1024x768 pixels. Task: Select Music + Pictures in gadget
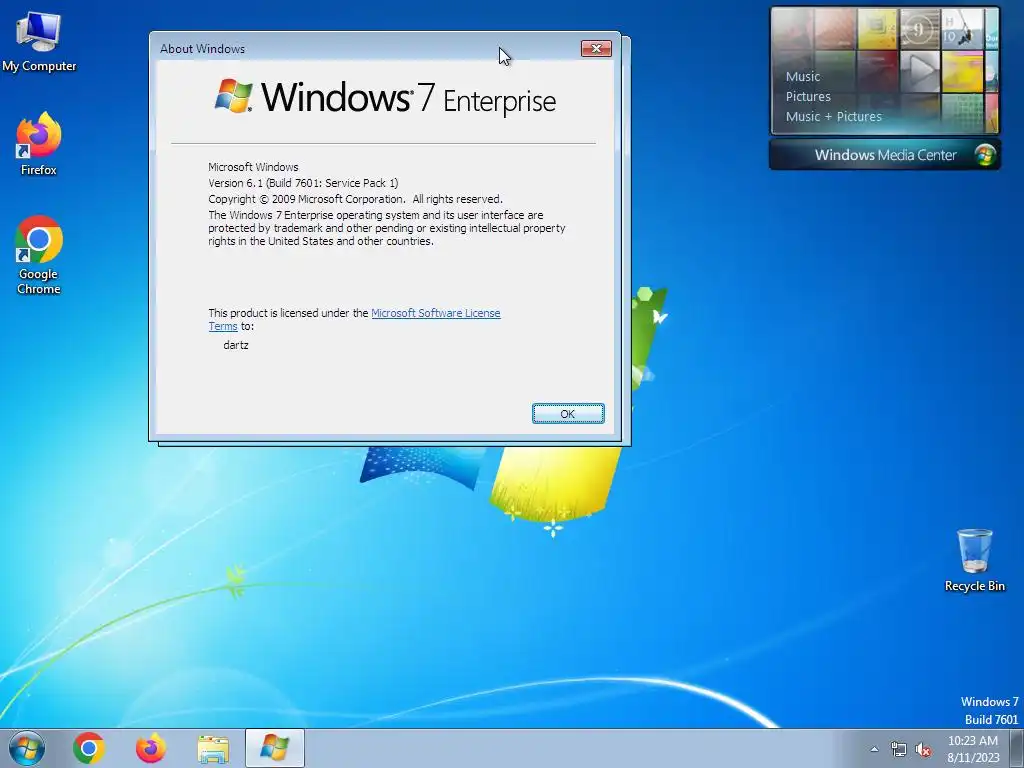click(x=833, y=117)
